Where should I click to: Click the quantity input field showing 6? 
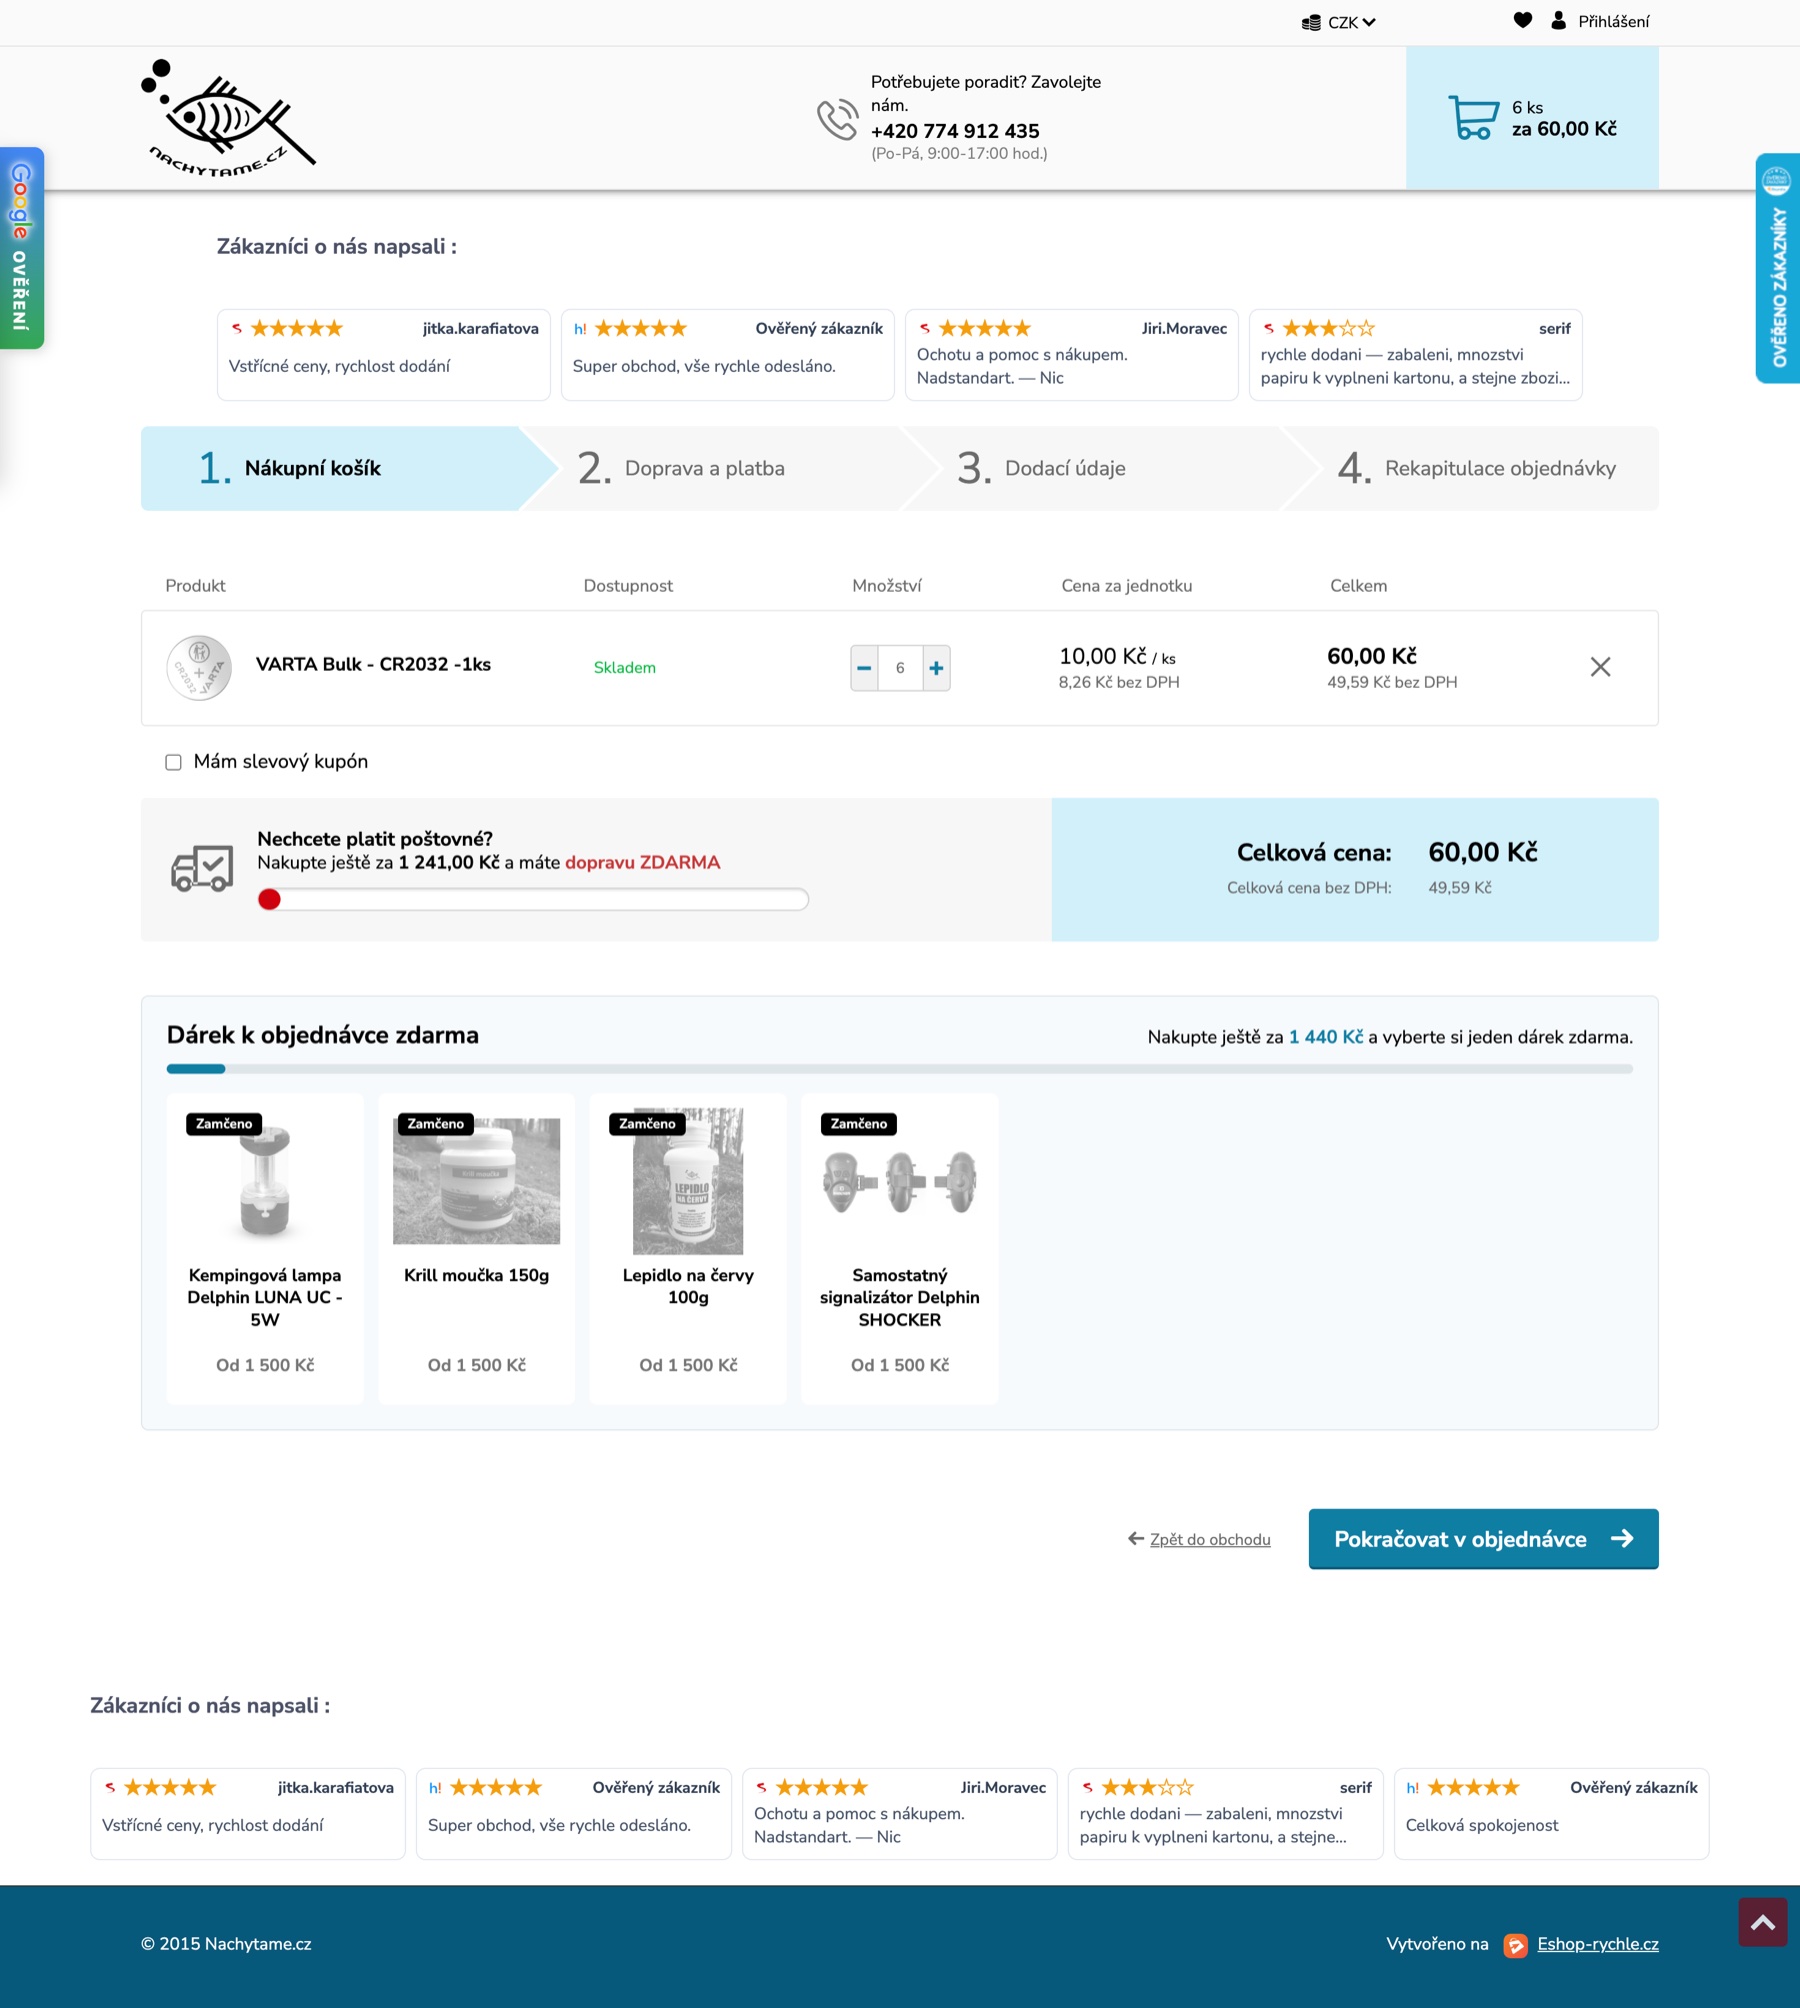[x=900, y=668]
